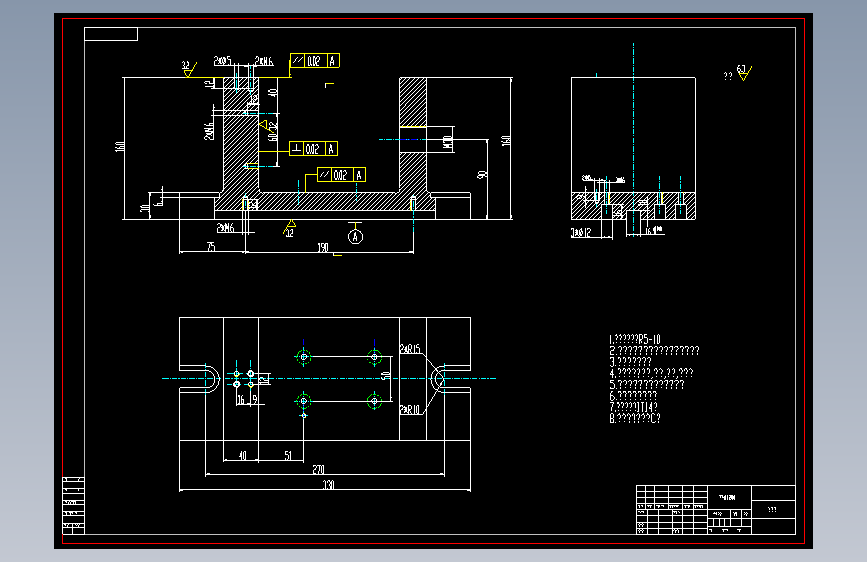Screen dimensions: 867x562
Task: Click the 2xΦ5 hole callout
Action: point(222,60)
